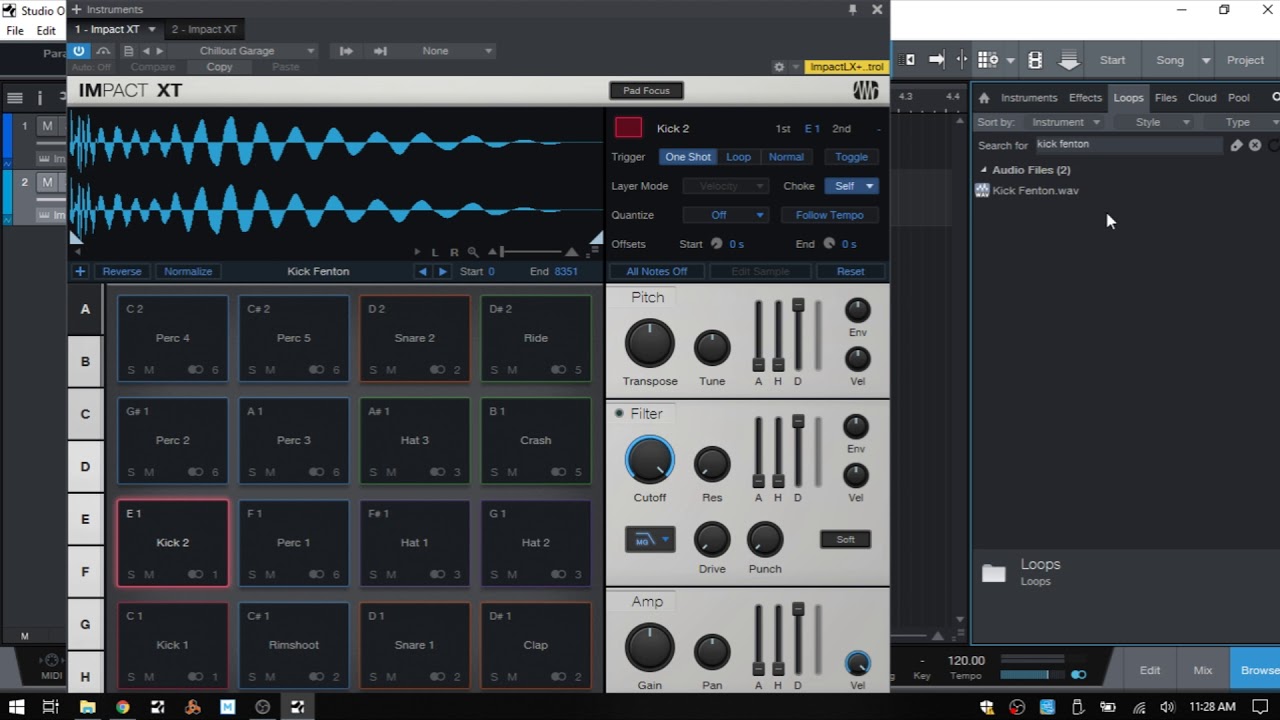
Task: Click the browser Home icon
Action: pyautogui.click(x=984, y=98)
